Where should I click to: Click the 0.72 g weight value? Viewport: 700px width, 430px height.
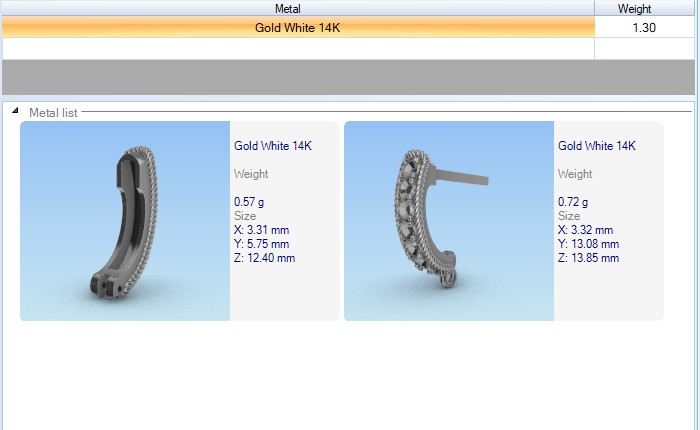point(574,202)
